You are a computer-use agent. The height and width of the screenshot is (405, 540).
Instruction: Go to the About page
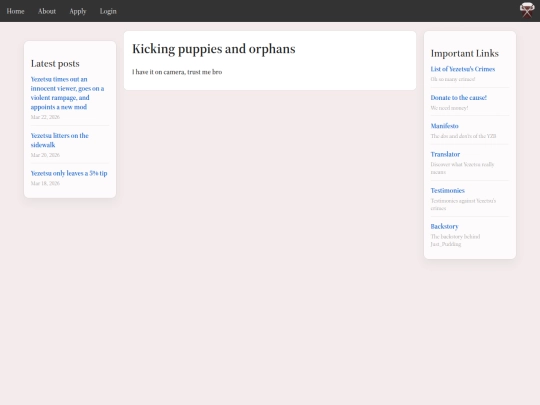pyautogui.click(x=47, y=11)
